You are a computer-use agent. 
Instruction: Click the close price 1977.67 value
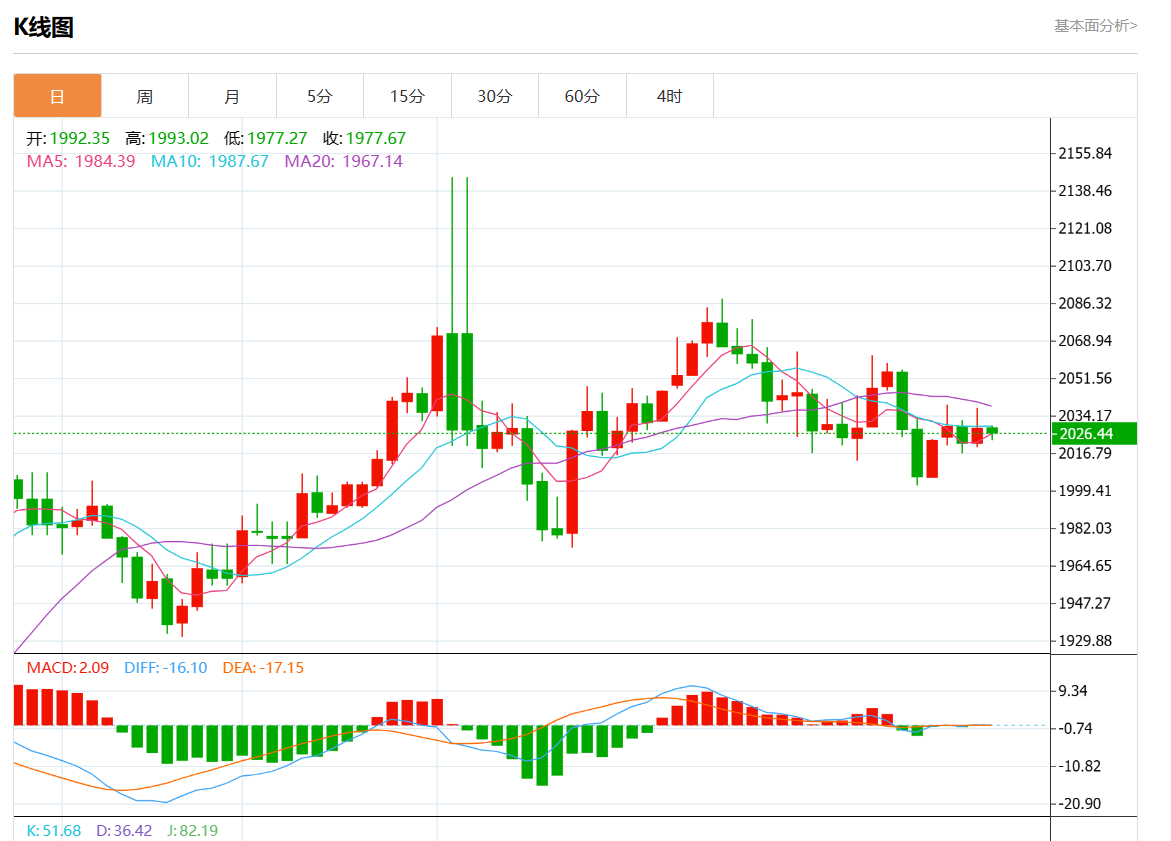pyautogui.click(x=376, y=138)
